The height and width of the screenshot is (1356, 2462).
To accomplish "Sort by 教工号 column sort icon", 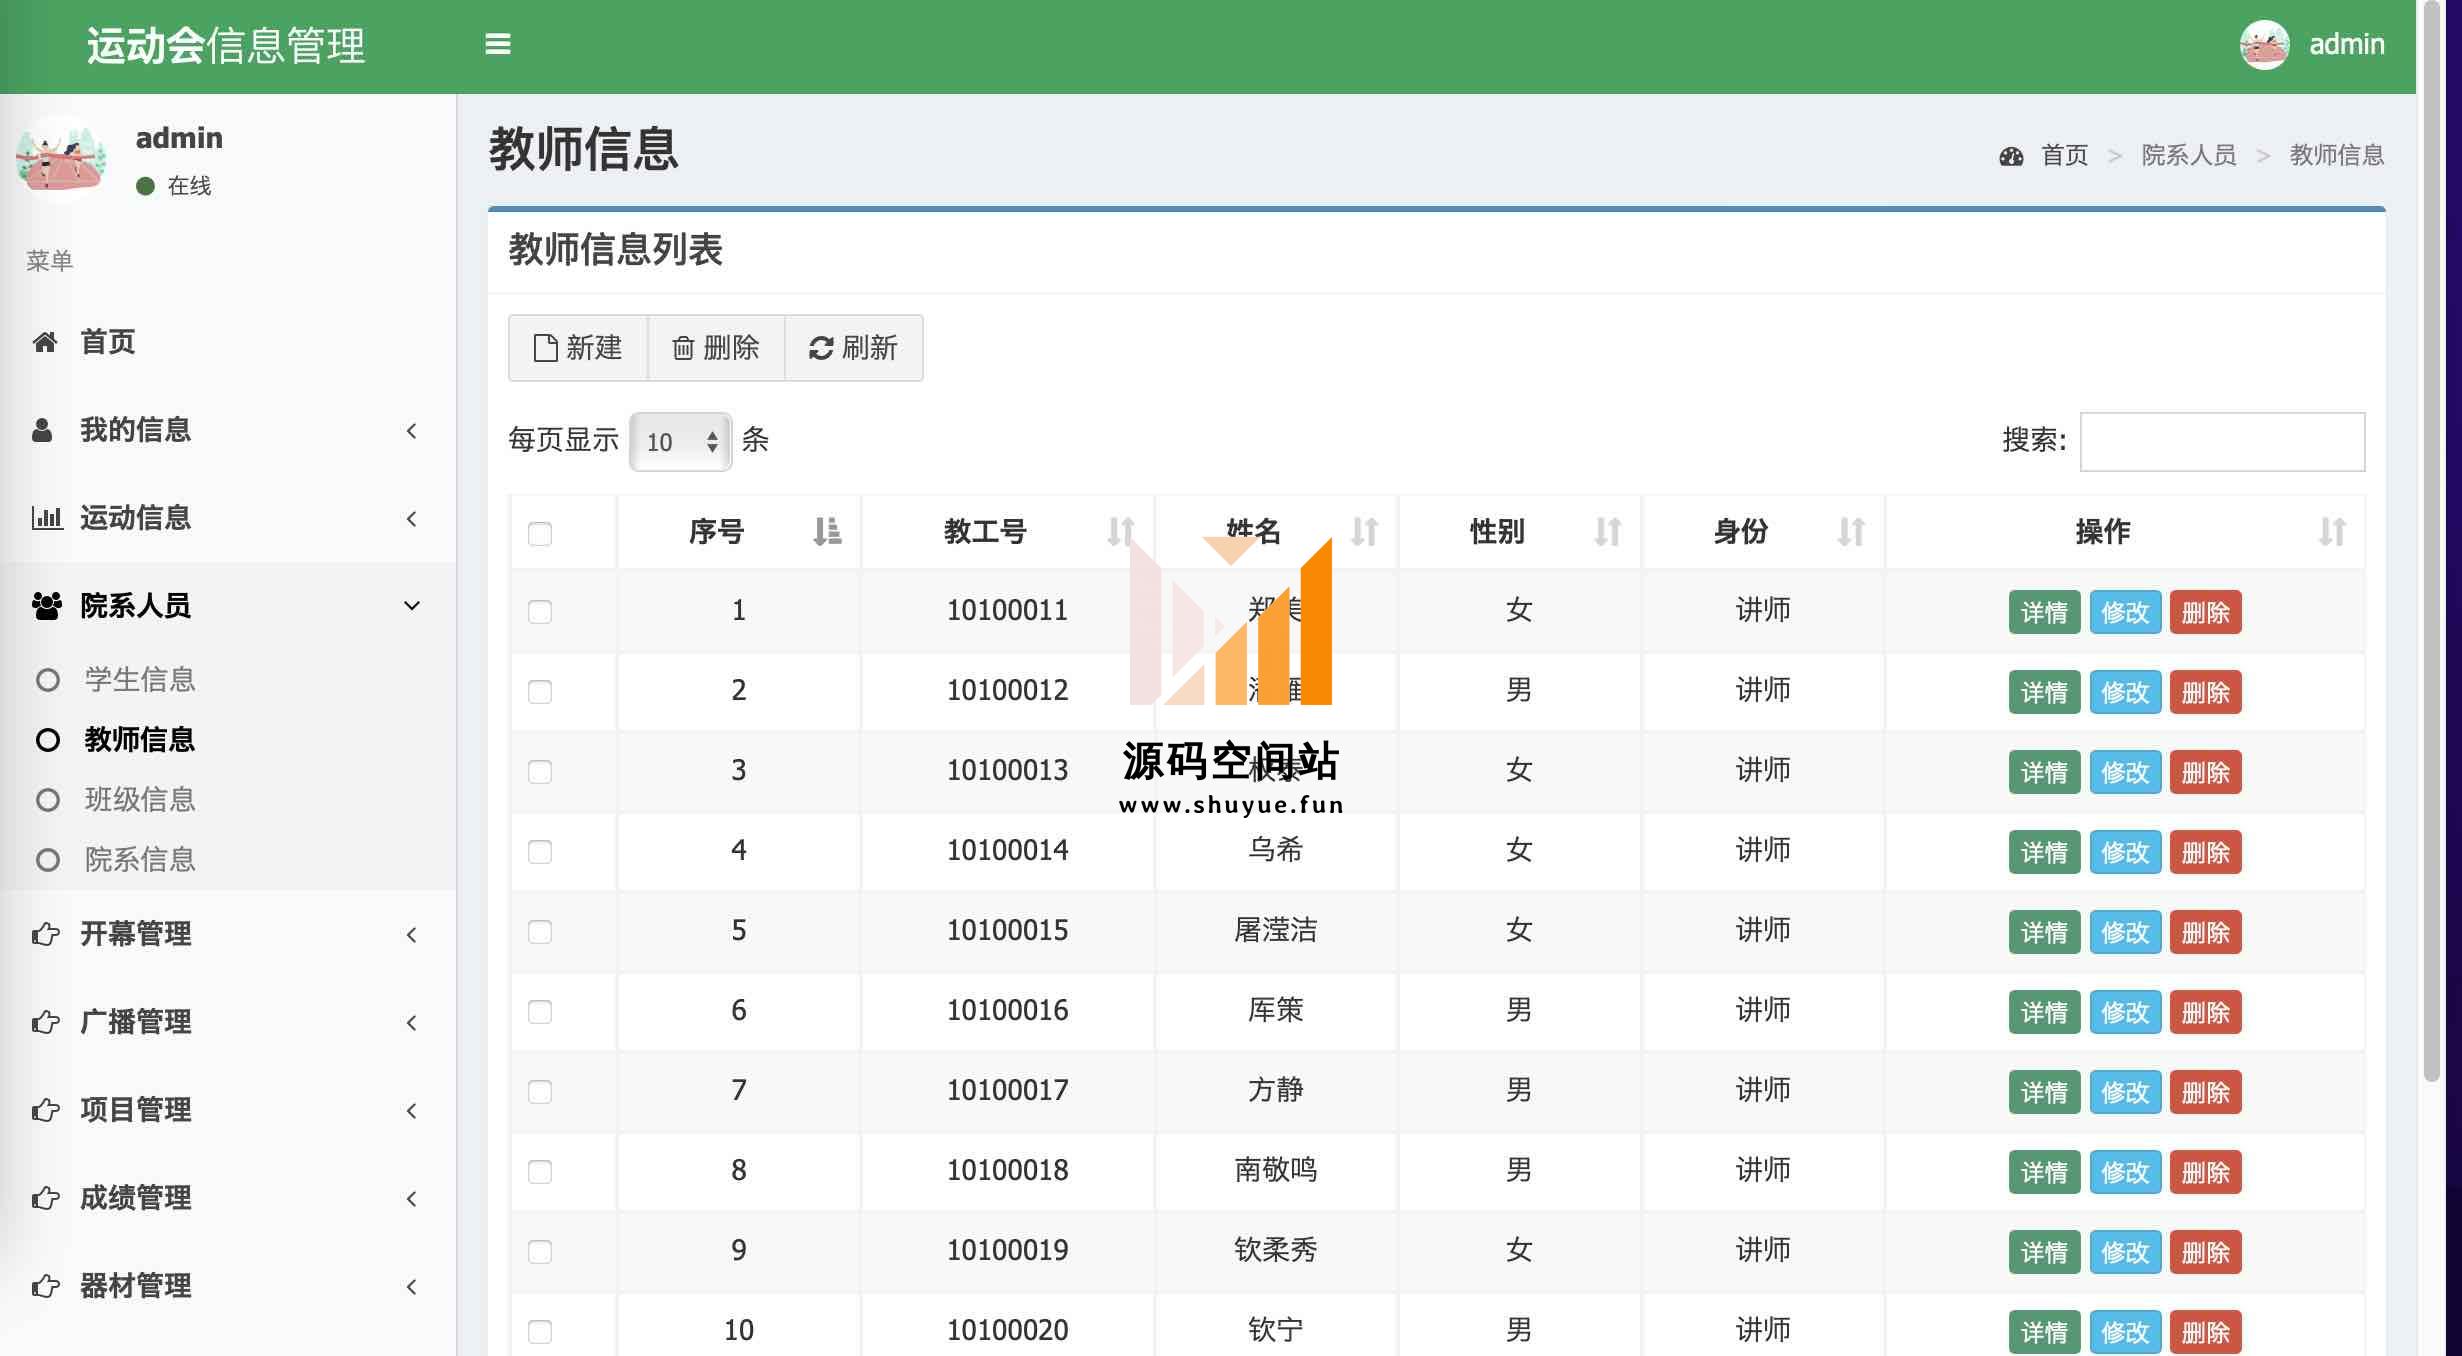I will [1121, 531].
